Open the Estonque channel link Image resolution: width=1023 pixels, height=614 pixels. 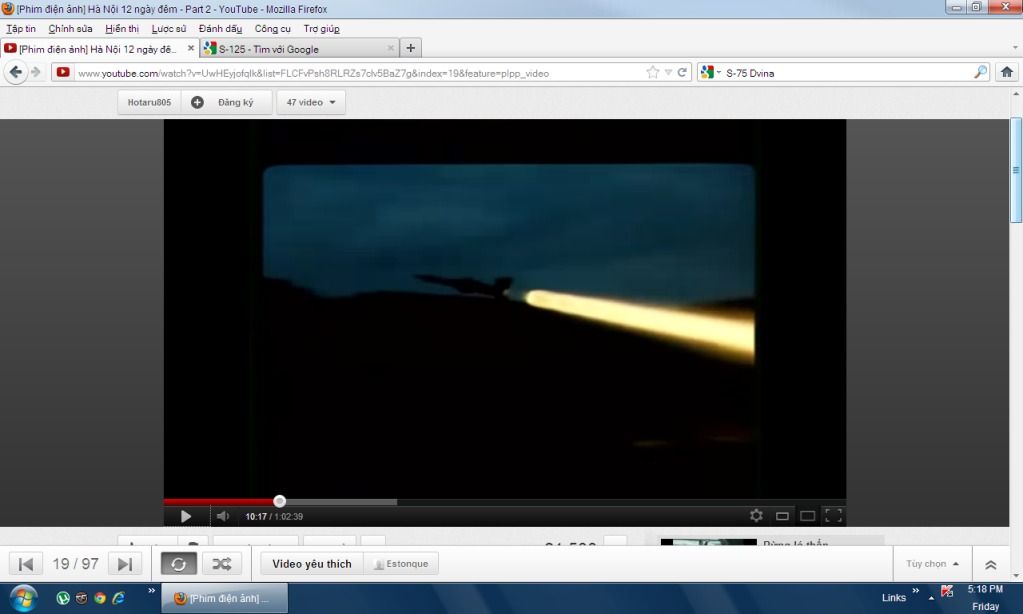point(401,564)
